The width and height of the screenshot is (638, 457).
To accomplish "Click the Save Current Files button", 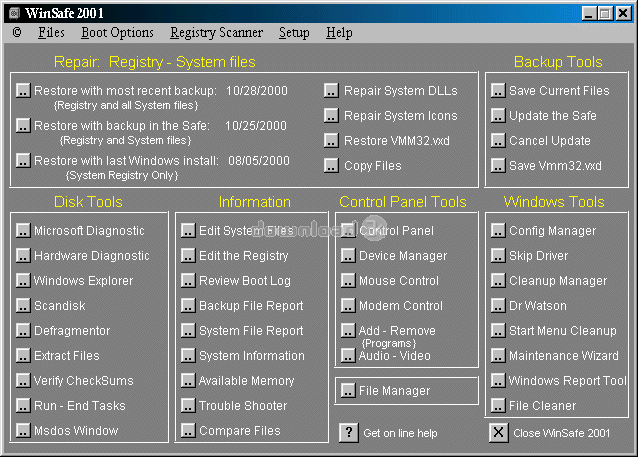I will 498,90.
